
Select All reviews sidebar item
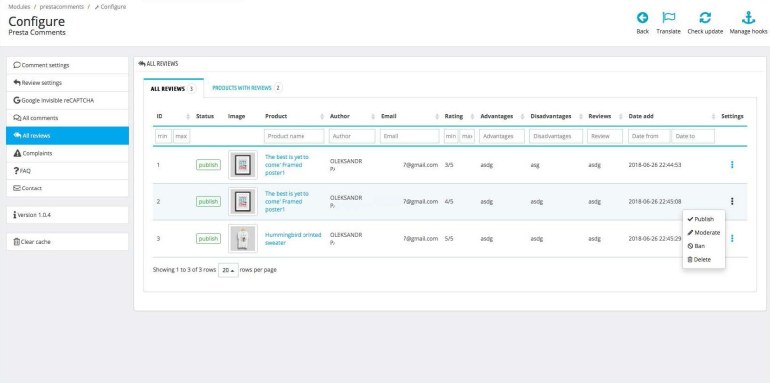coord(67,136)
